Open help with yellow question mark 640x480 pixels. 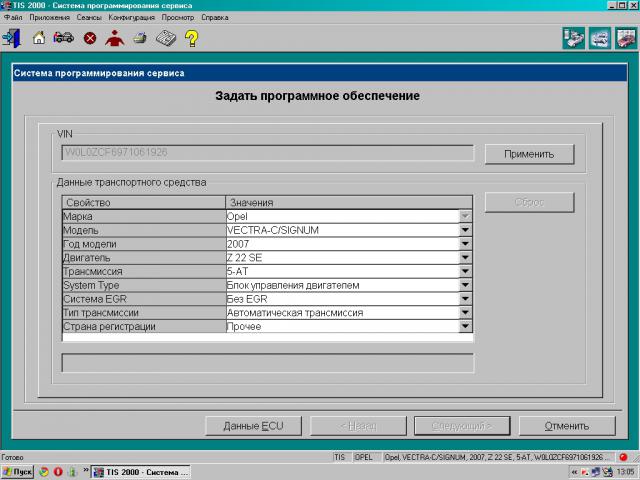191,38
